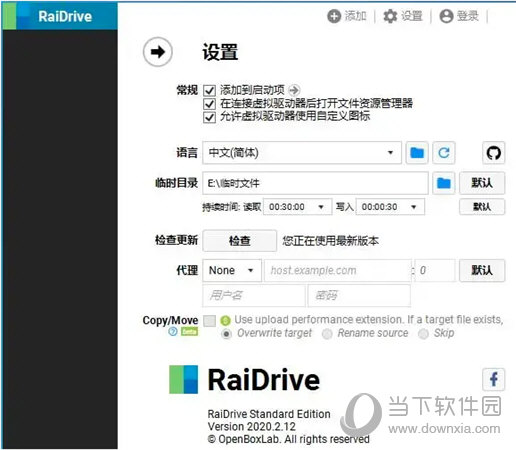The height and width of the screenshot is (450, 516).
Task: Click 默认 button beside temp directory
Action: (482, 183)
